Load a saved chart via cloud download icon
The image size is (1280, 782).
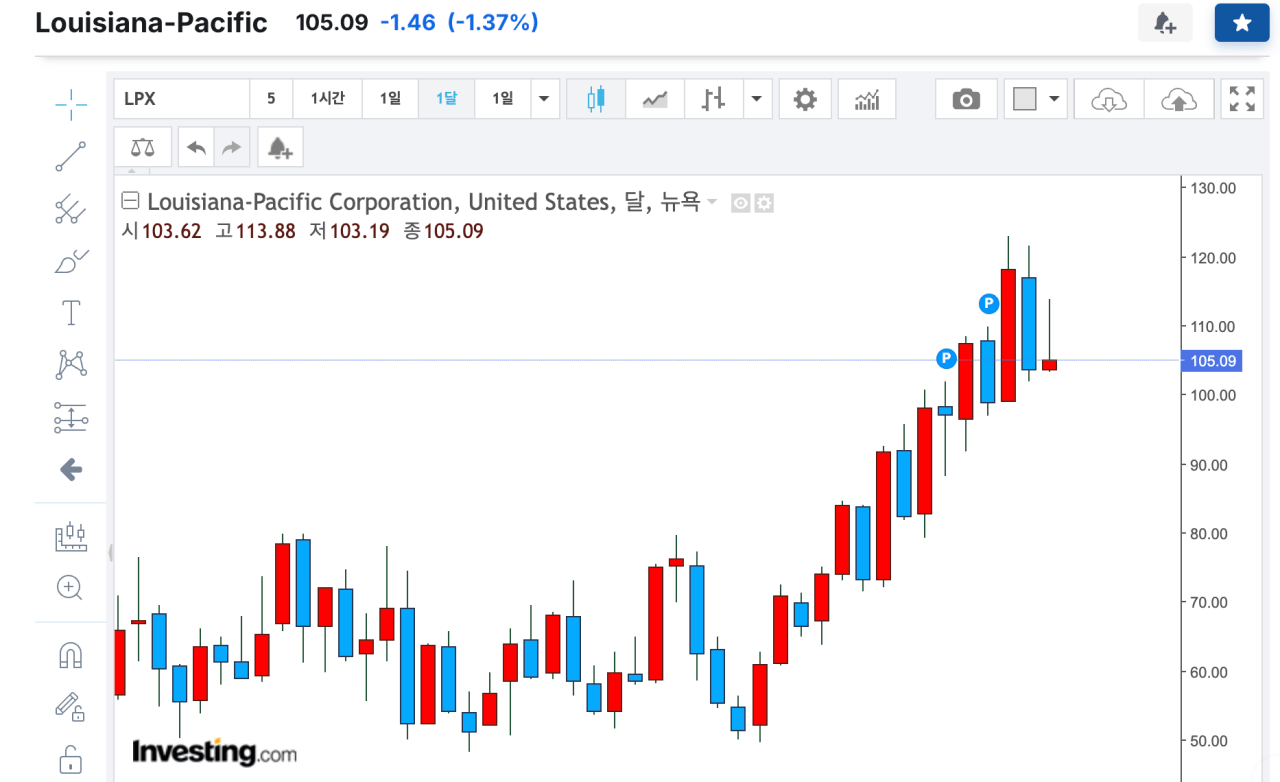point(1108,99)
